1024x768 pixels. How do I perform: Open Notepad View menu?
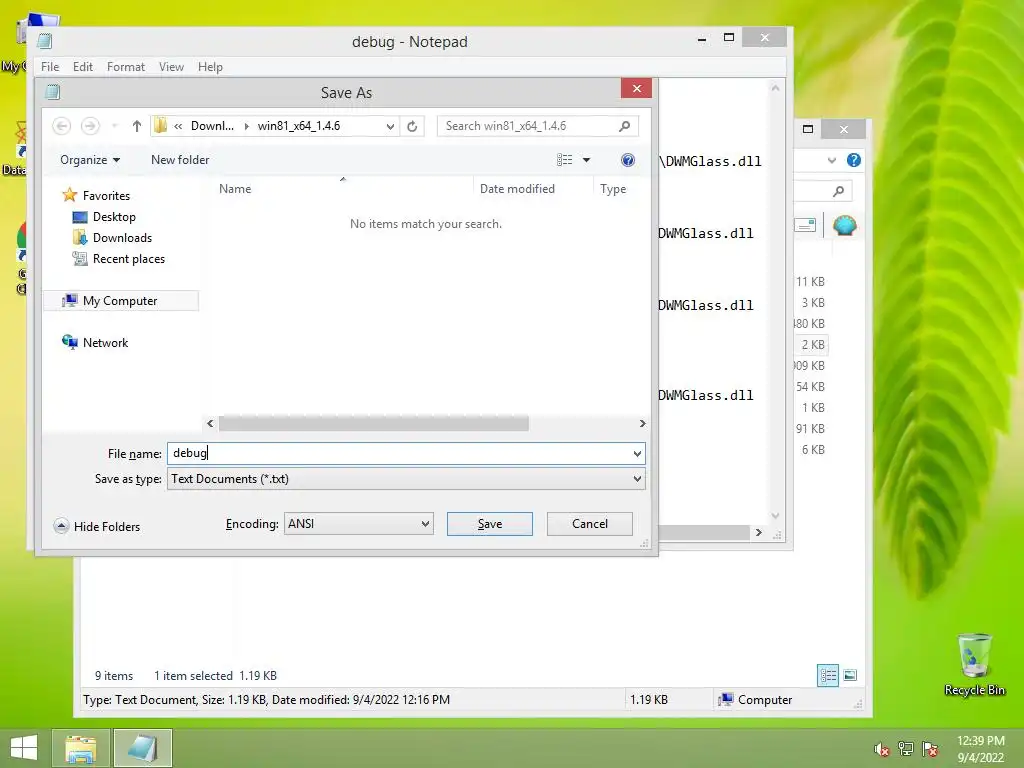tap(171, 67)
